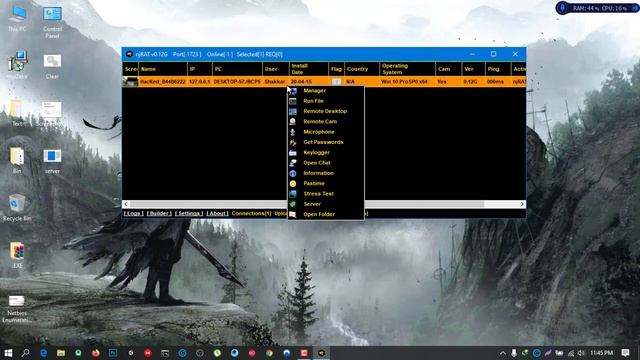Select Remote Desktop menu entry
The width and height of the screenshot is (640, 360).
pyautogui.click(x=325, y=111)
